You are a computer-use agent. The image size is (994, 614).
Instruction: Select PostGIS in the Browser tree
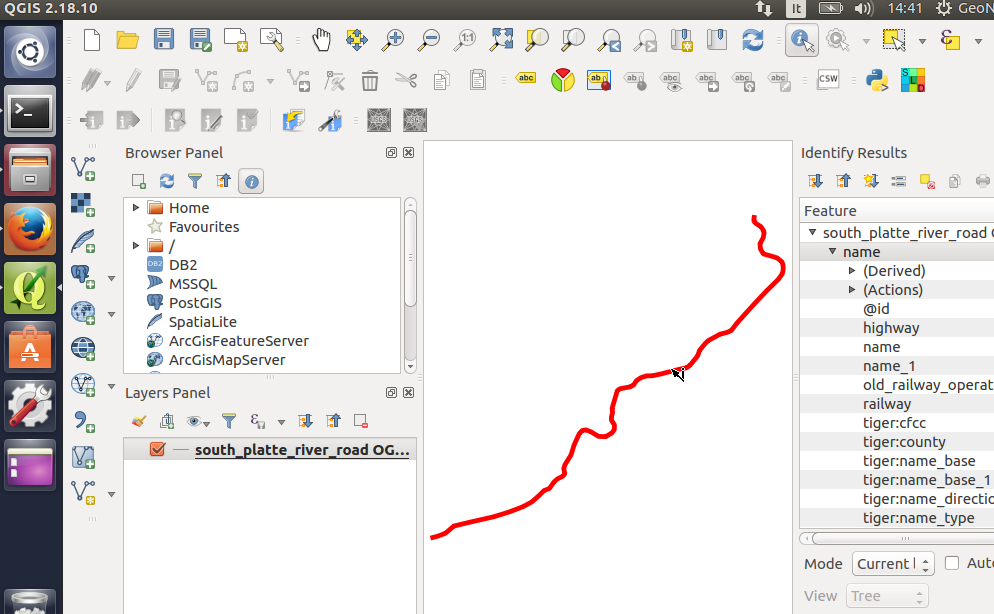pyautogui.click(x=195, y=303)
